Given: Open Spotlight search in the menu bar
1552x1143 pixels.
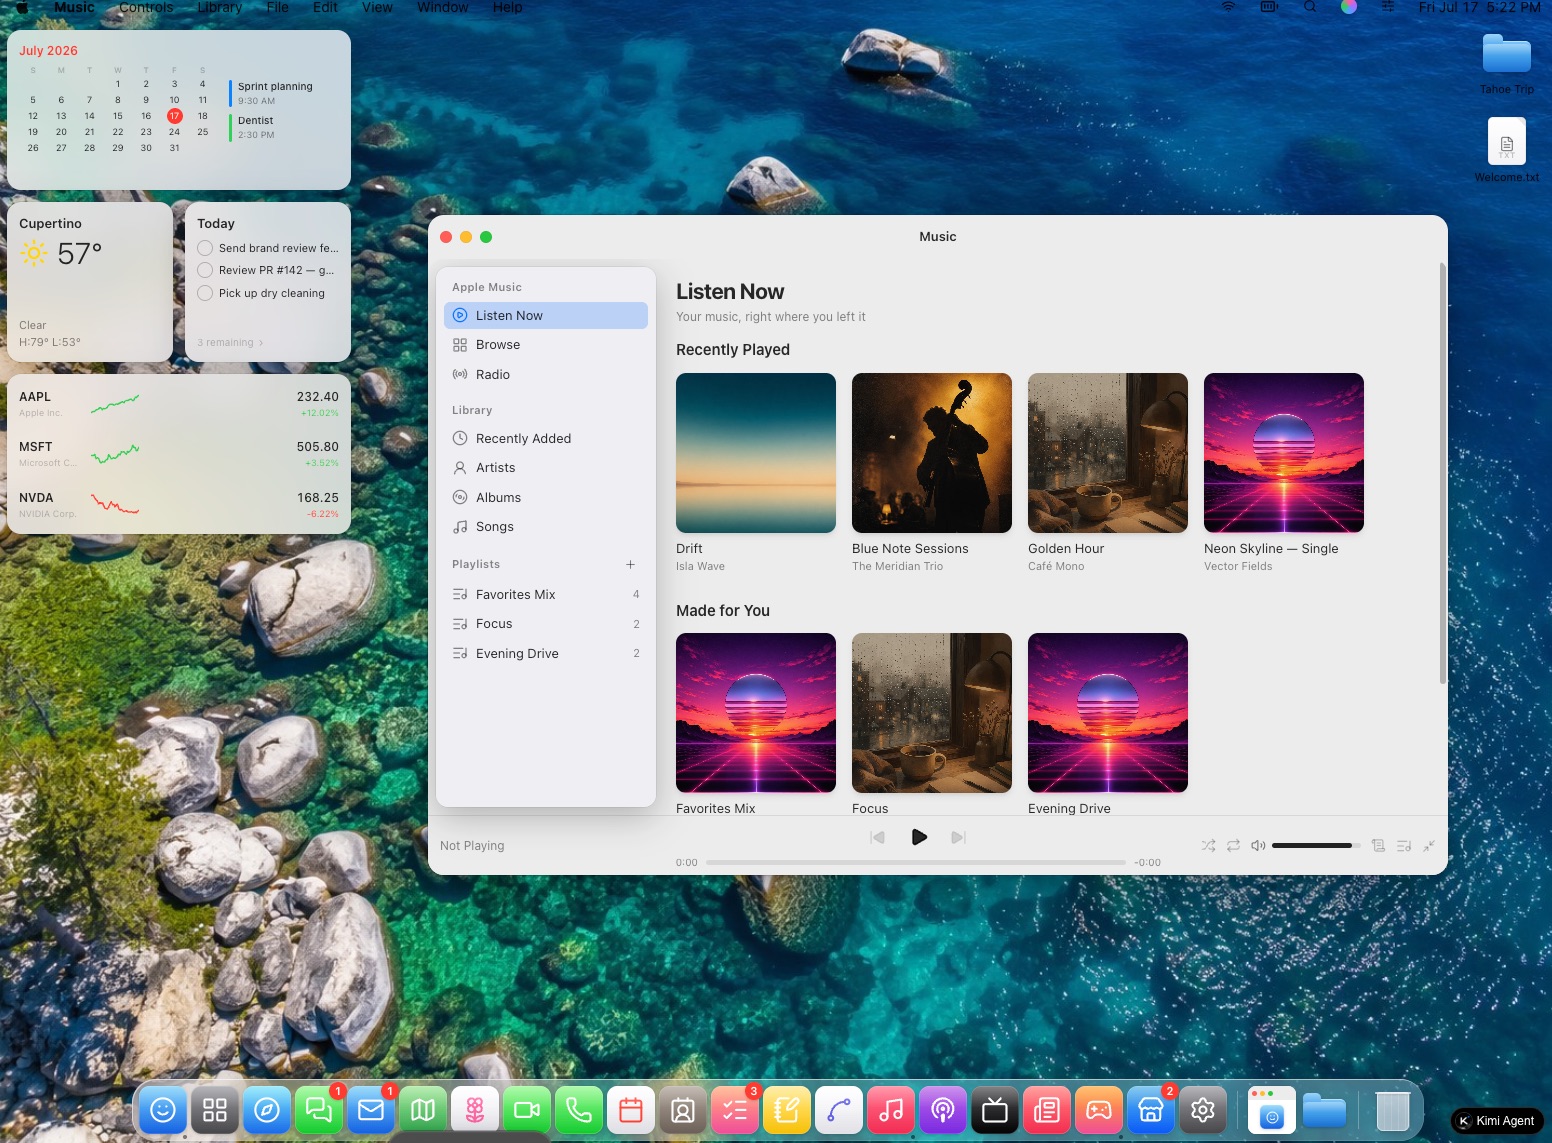Looking at the screenshot, I should coord(1310,7).
